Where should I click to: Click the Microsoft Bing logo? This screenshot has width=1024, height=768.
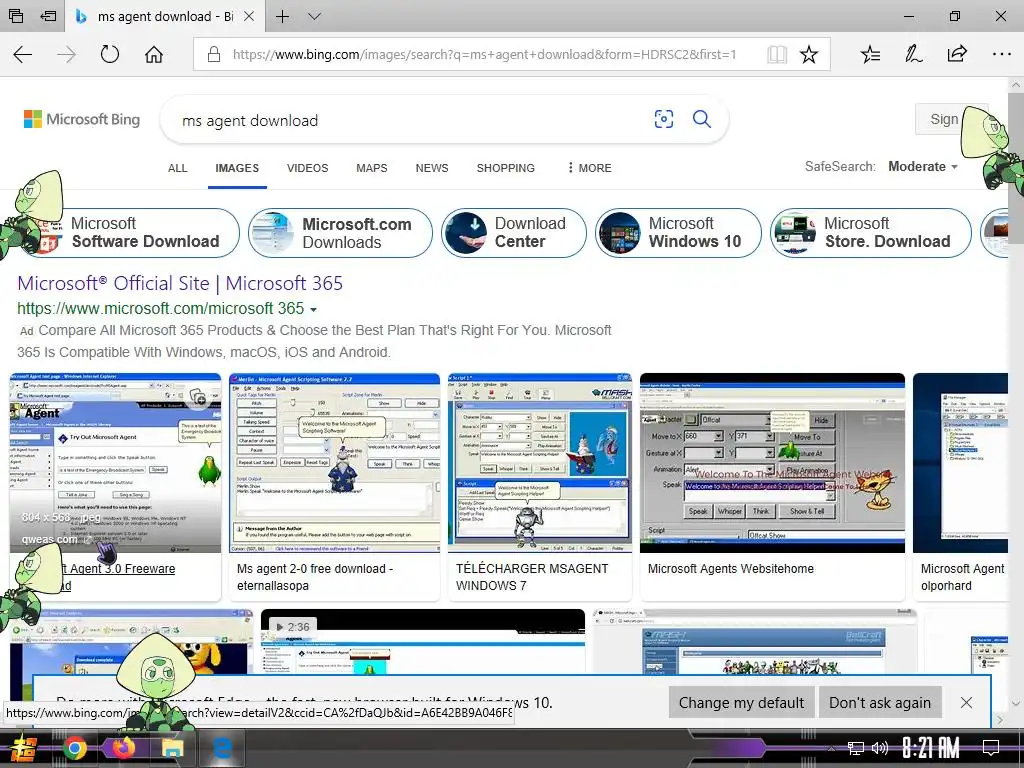click(82, 120)
